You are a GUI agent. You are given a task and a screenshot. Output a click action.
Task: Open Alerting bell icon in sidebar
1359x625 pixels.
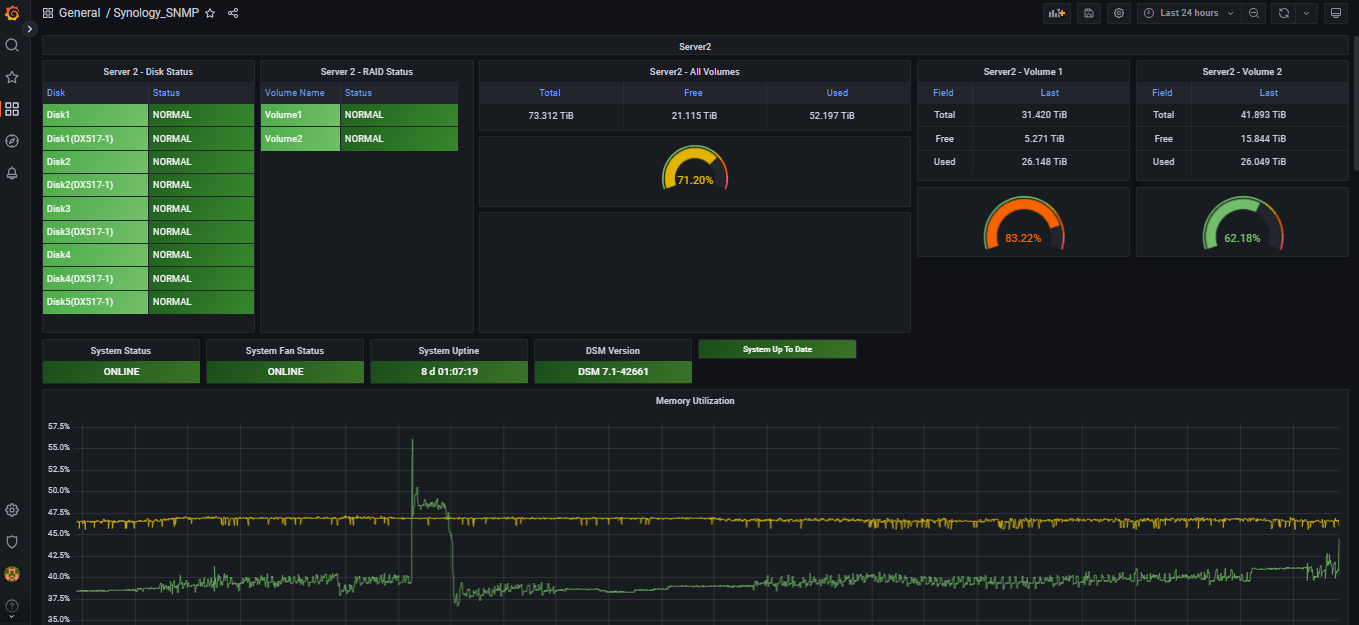(x=12, y=173)
